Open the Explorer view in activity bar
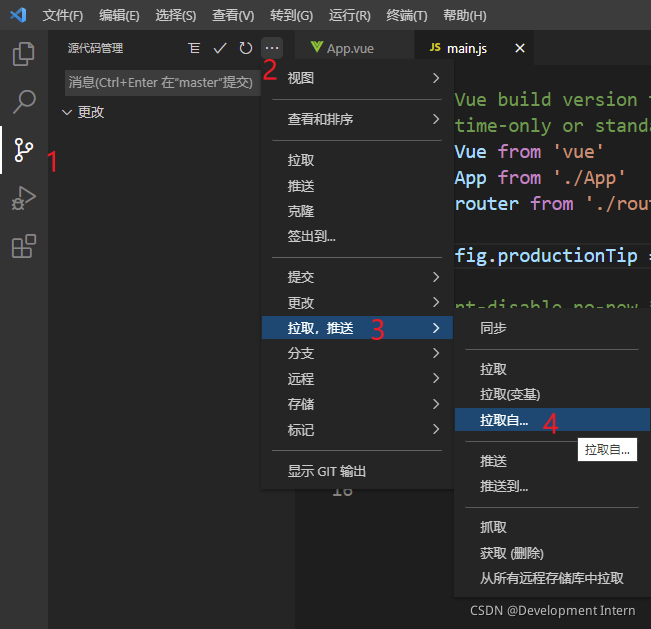This screenshot has width=651, height=629. pyautogui.click(x=23, y=54)
